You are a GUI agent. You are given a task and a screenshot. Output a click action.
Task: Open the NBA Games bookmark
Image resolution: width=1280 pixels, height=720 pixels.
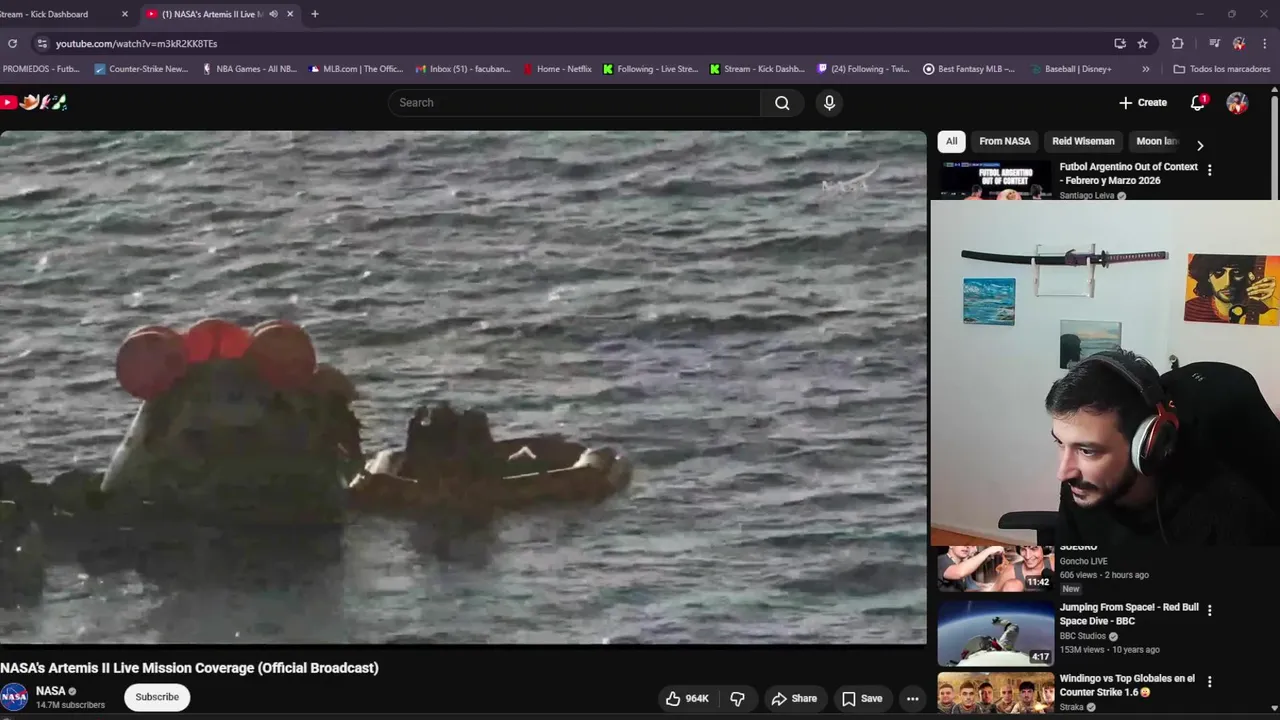pyautogui.click(x=250, y=69)
